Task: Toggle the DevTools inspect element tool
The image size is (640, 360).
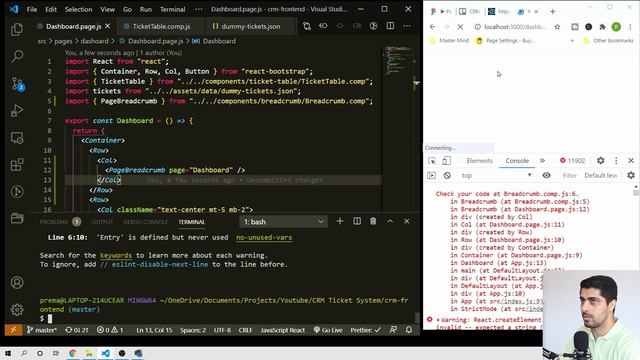Action: pyautogui.click(x=432, y=161)
